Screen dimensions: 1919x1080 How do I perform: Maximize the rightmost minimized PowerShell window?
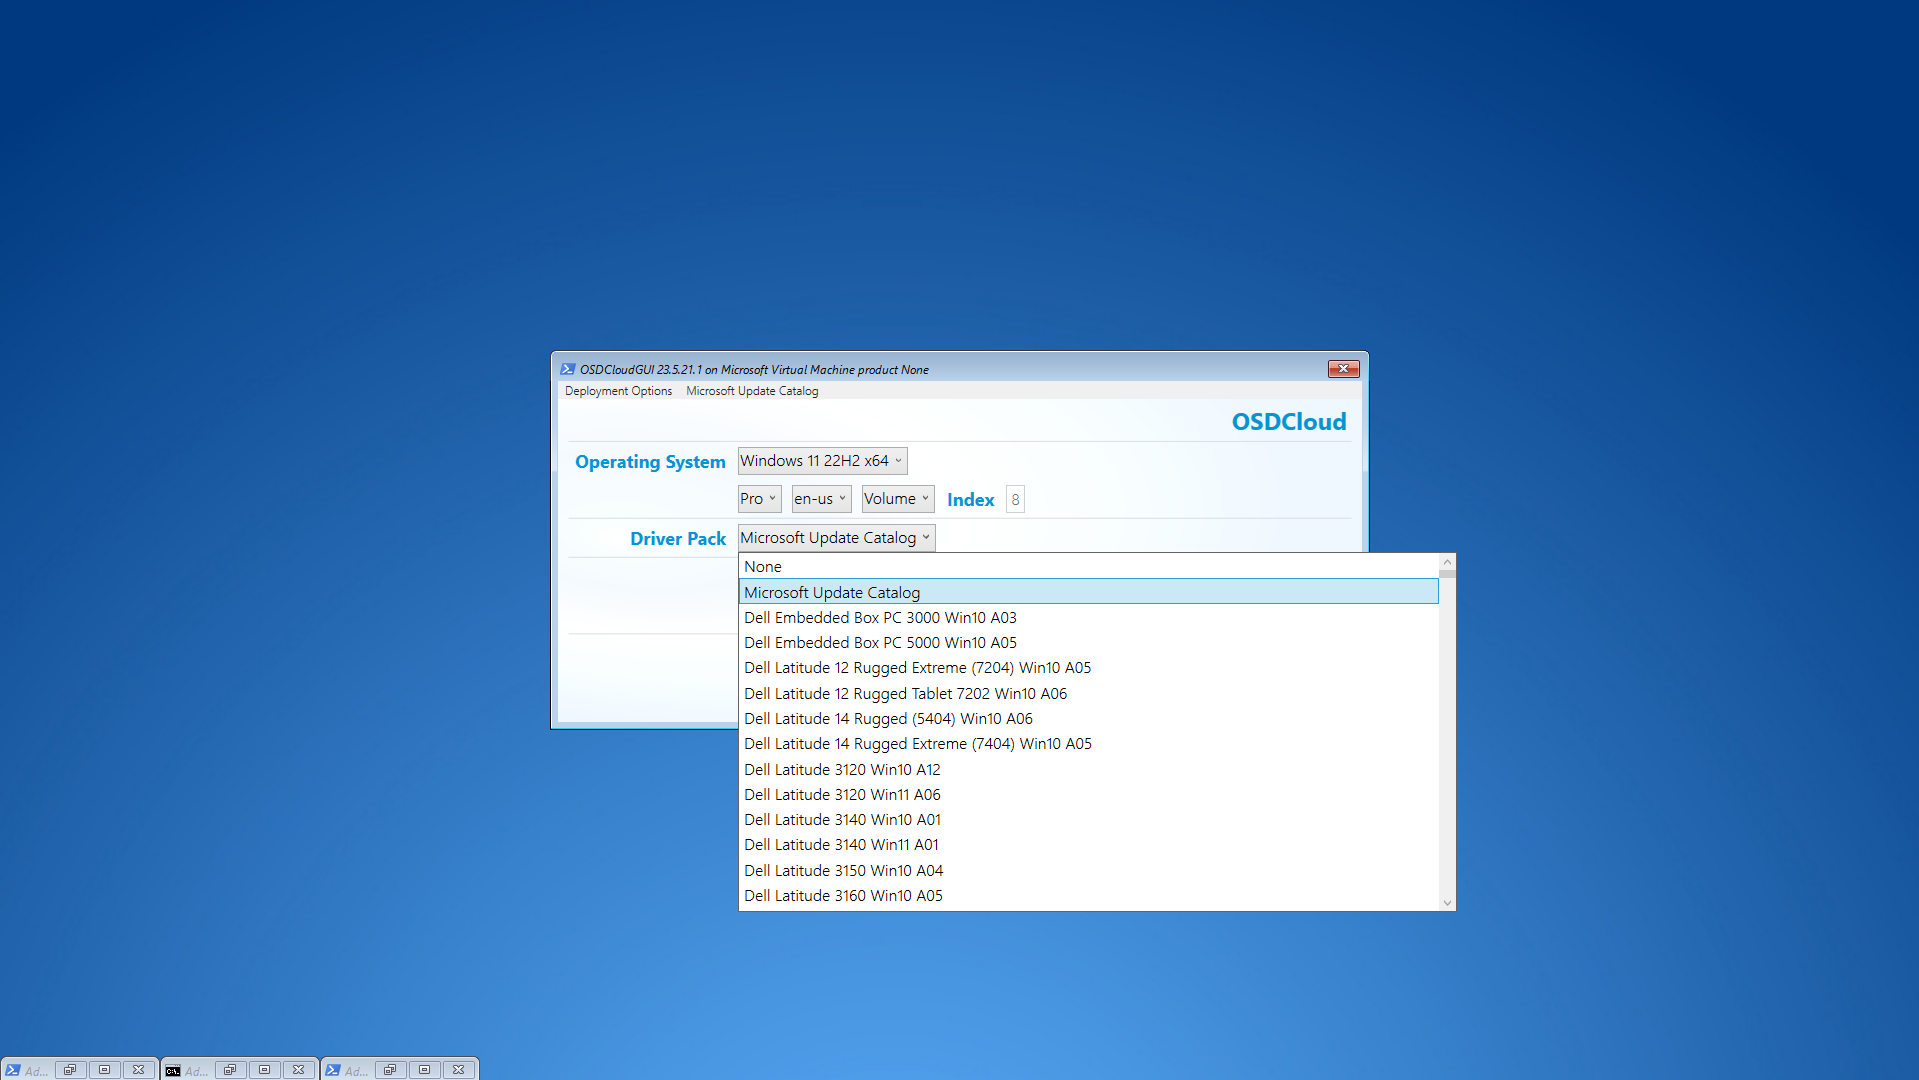[424, 1069]
